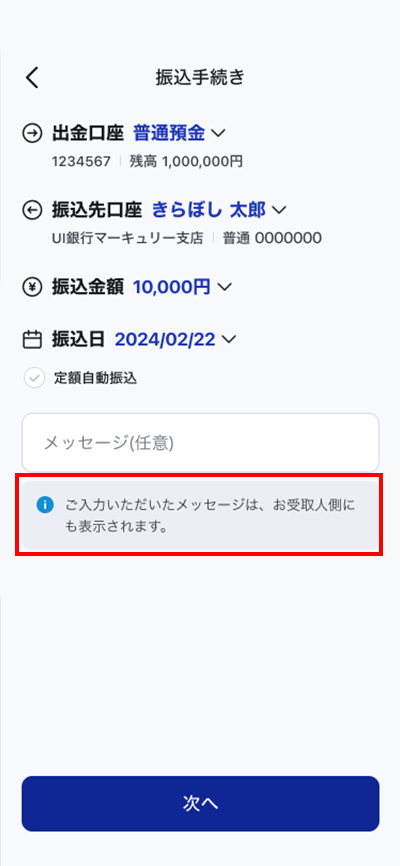The height and width of the screenshot is (866, 400).
Task: Click the calendar icon beside 振込日
Action: point(32,339)
